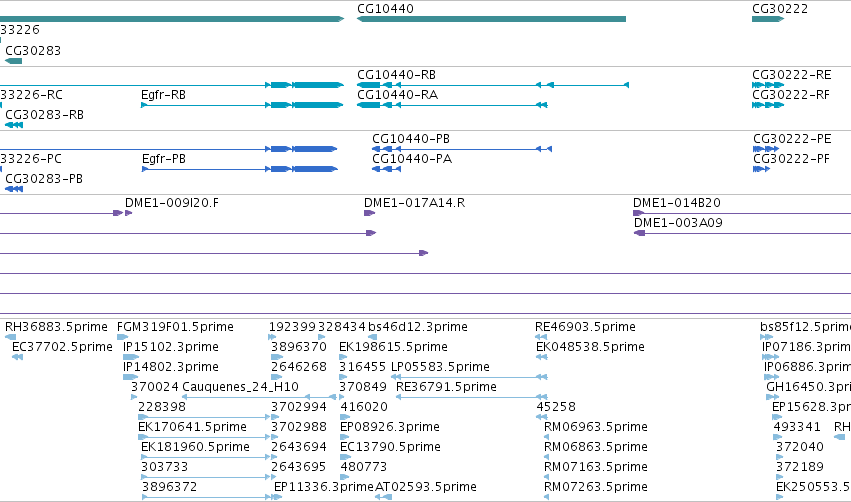Image resolution: width=851 pixels, height=502 pixels.
Task: Click the DME1-017A14.R marker
Action: 369,213
